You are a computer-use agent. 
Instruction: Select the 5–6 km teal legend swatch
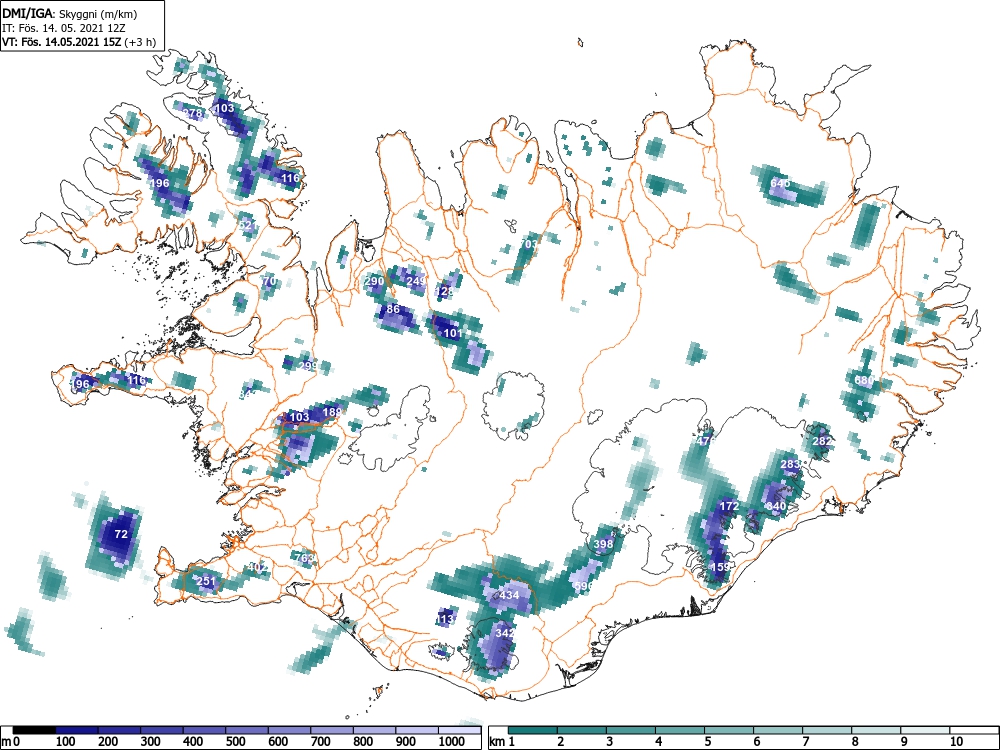point(729,730)
